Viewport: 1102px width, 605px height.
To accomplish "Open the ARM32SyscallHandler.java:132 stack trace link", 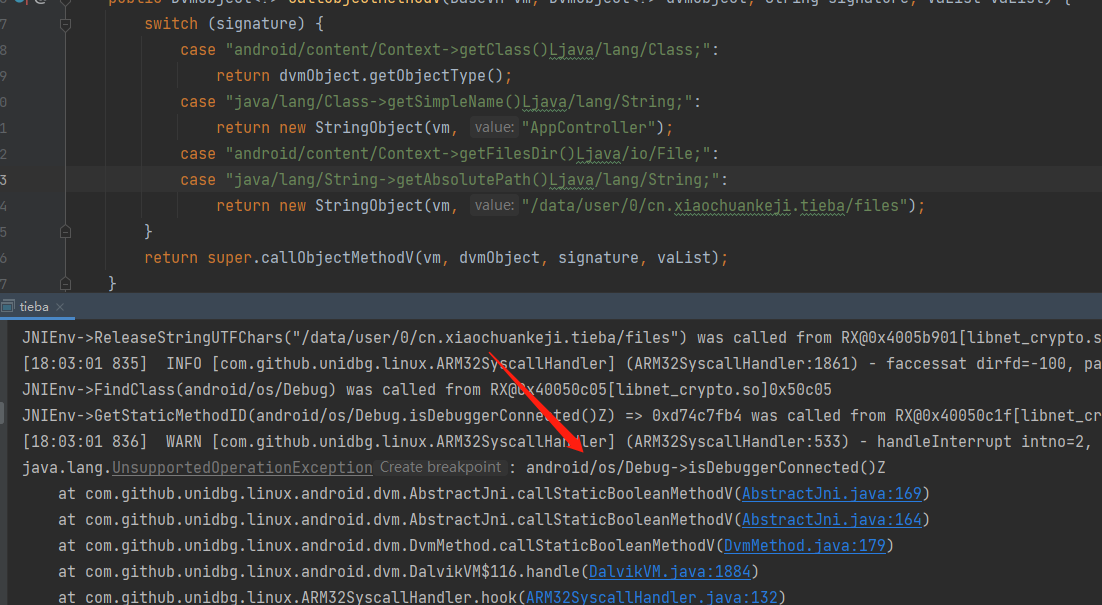I will [652, 597].
